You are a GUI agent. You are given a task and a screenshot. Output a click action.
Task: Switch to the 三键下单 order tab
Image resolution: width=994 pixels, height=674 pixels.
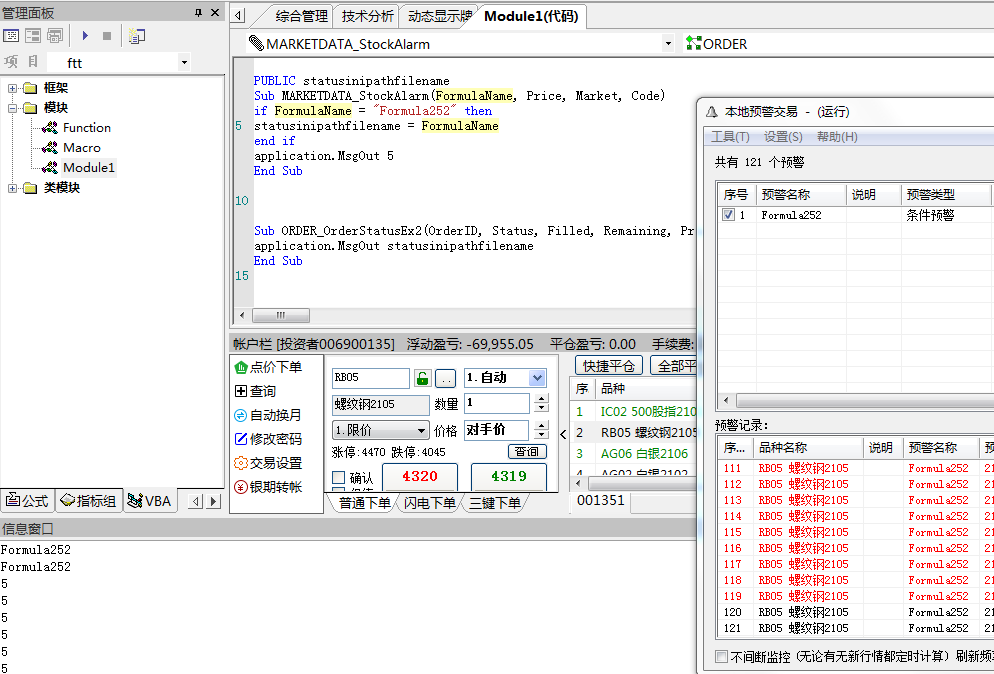[x=494, y=503]
